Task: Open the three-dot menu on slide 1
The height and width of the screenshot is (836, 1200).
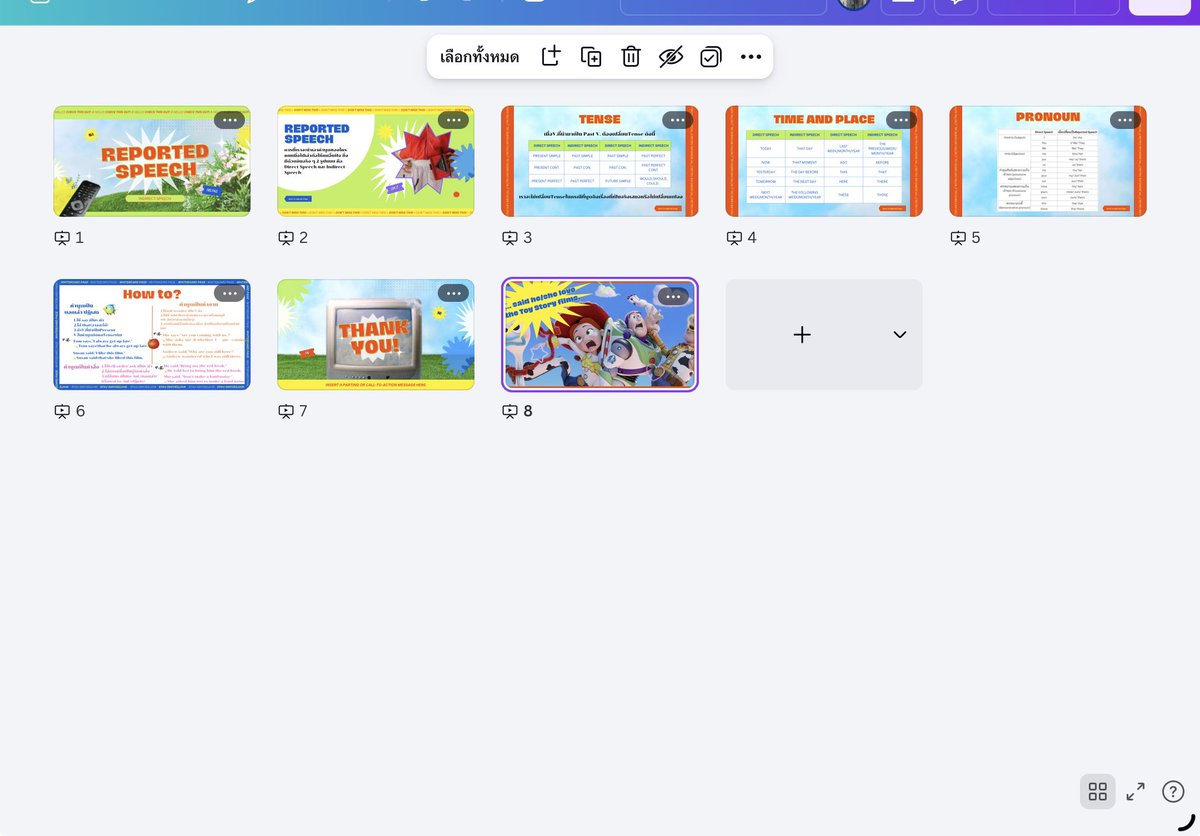Action: [229, 120]
